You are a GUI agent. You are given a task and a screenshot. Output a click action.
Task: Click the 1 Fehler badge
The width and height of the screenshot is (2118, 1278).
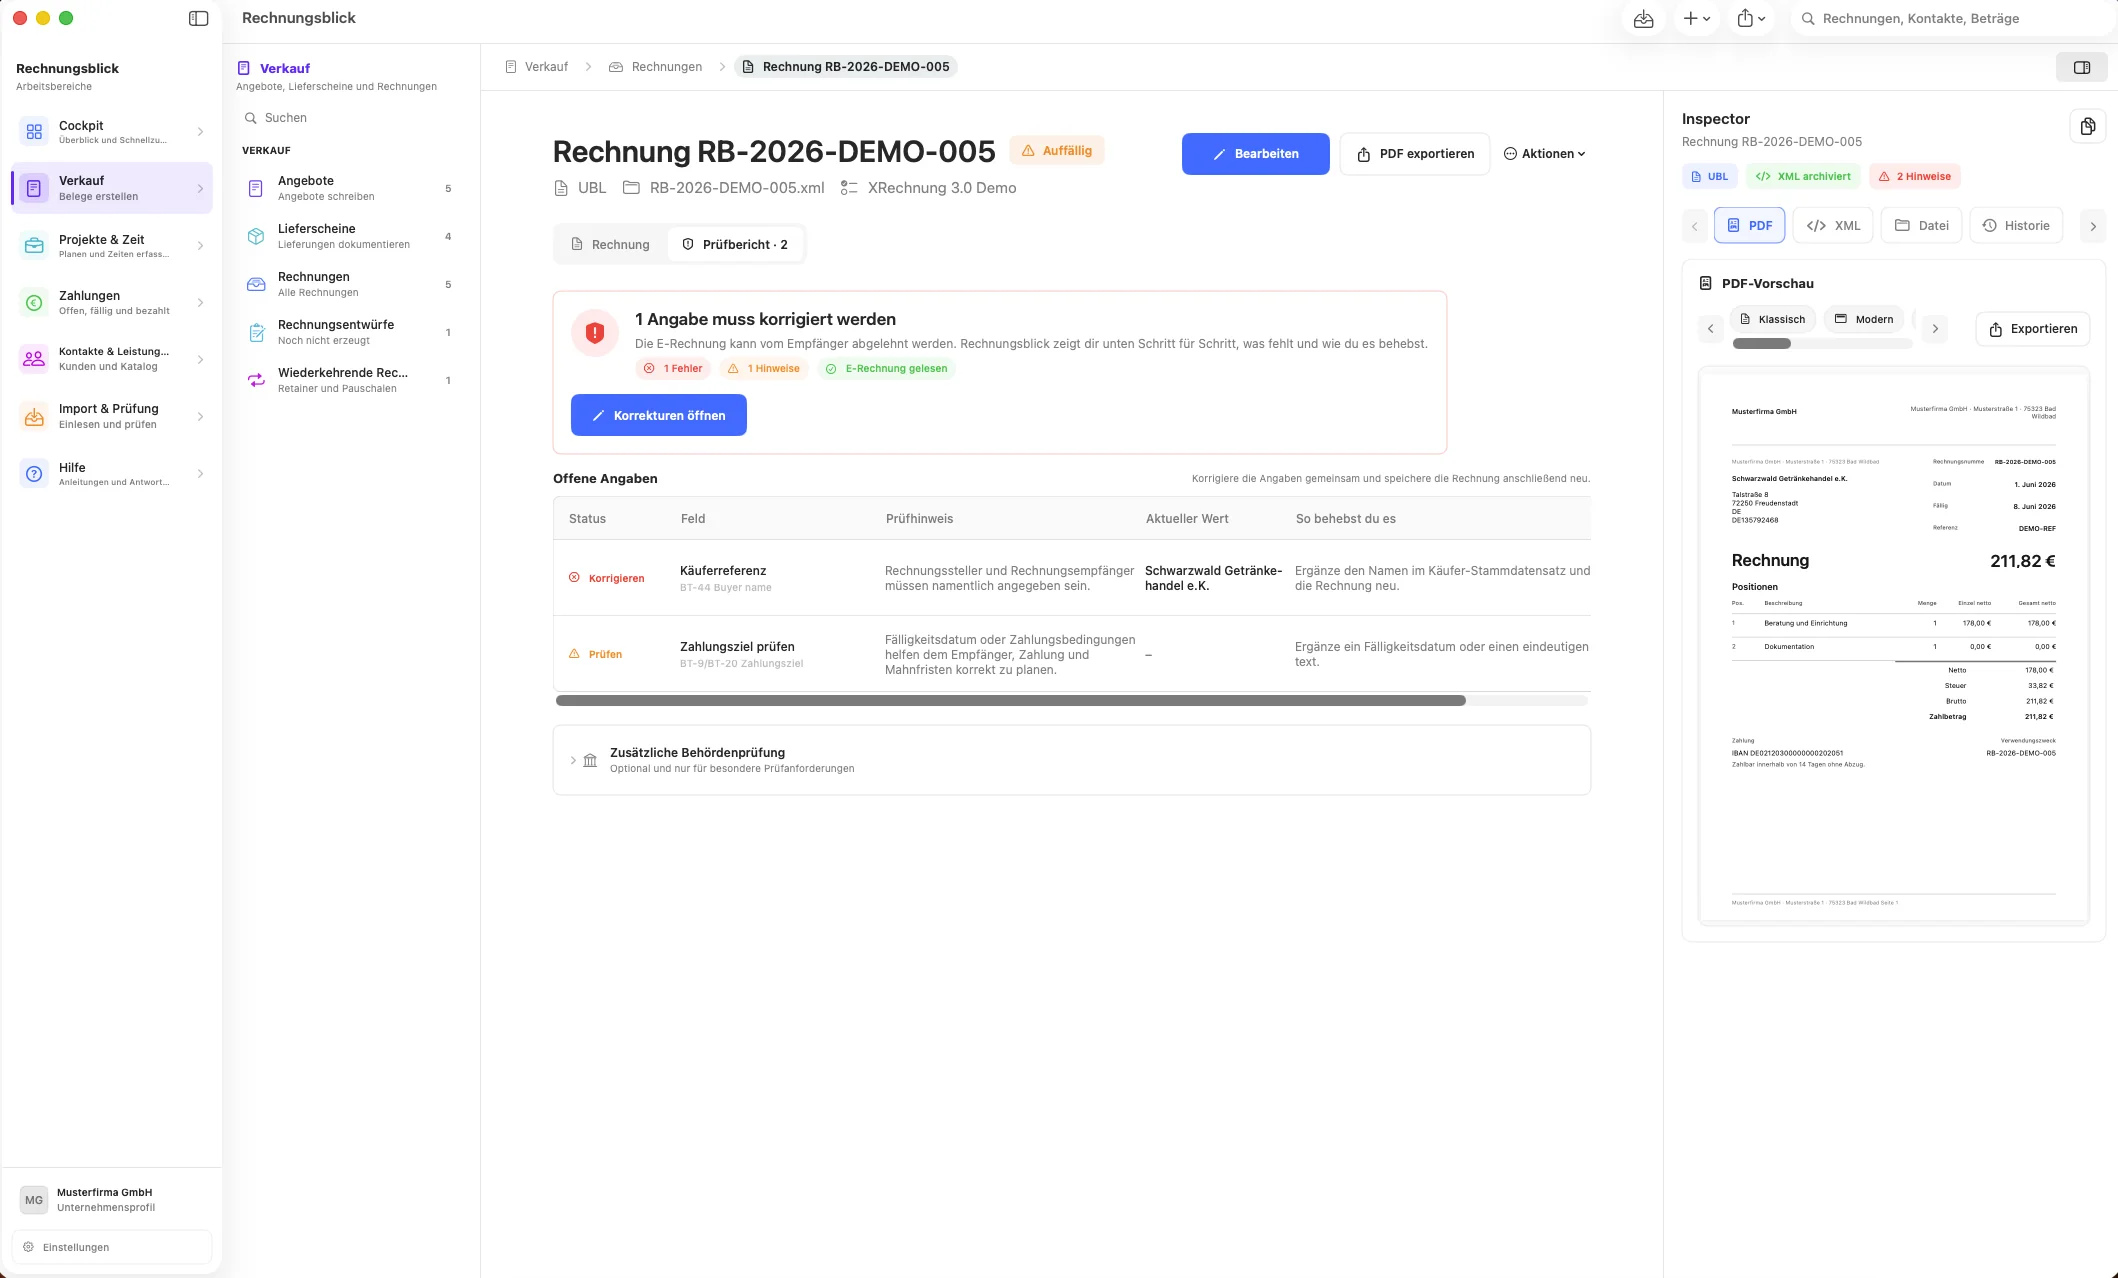click(673, 369)
